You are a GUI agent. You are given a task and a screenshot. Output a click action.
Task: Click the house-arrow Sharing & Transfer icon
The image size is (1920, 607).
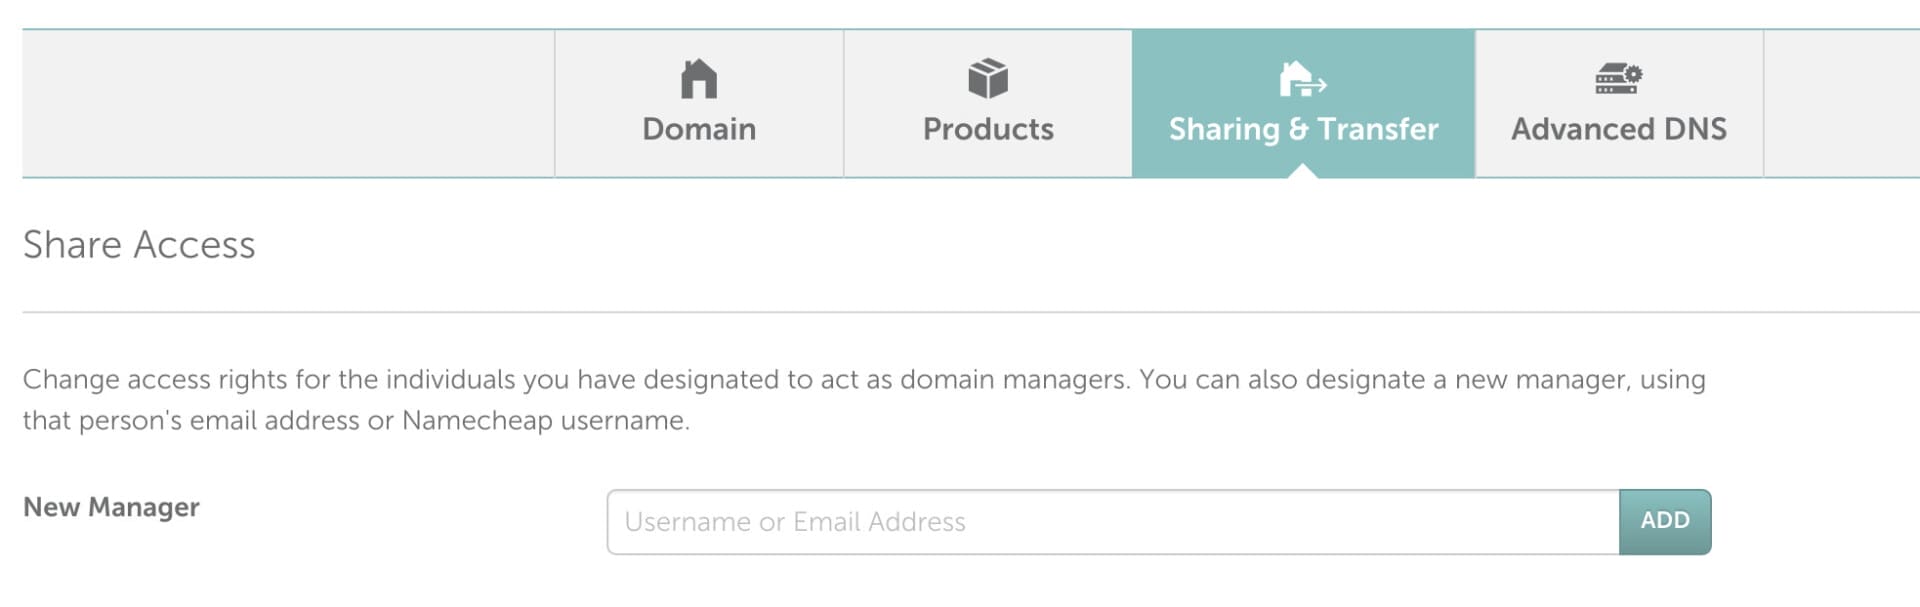(1302, 79)
